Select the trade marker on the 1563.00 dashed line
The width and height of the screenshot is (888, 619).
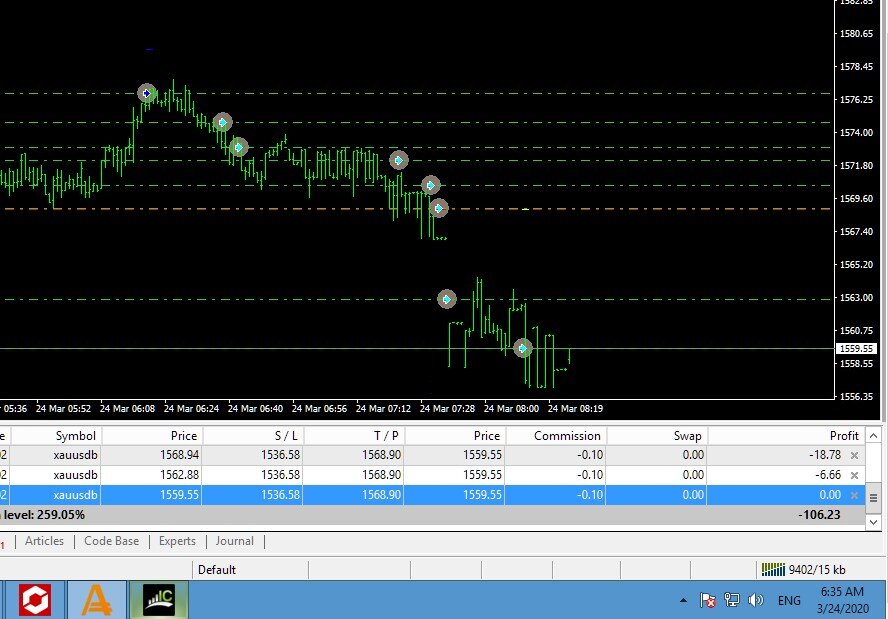click(447, 299)
